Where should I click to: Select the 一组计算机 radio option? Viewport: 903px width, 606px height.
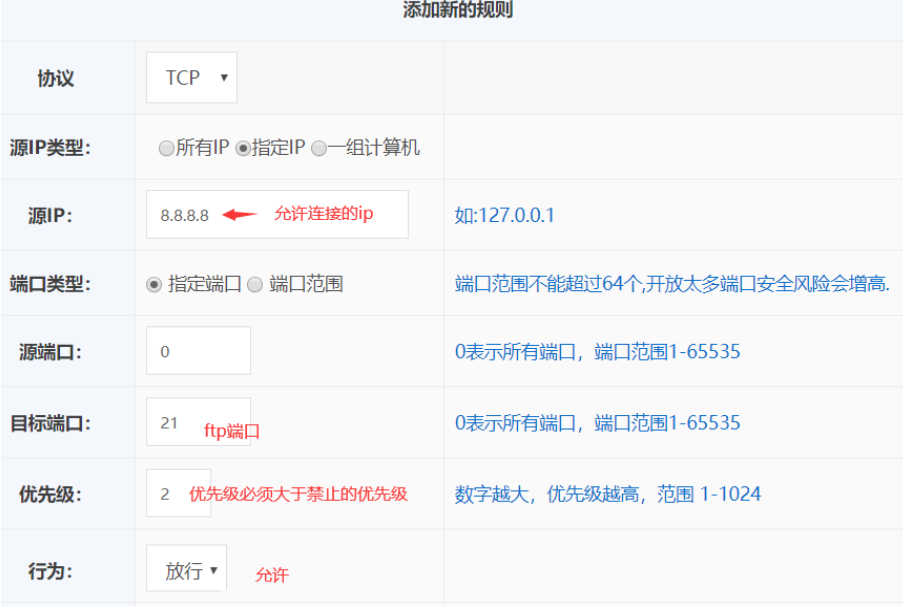319,148
